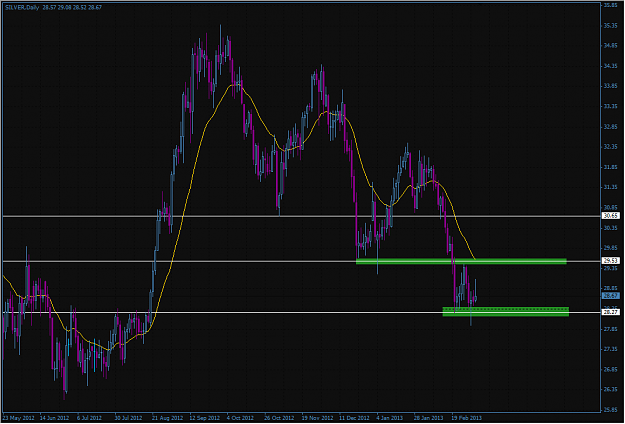Click the 28 Jan 2013 date label
The width and height of the screenshot is (625, 424).
[428, 418]
